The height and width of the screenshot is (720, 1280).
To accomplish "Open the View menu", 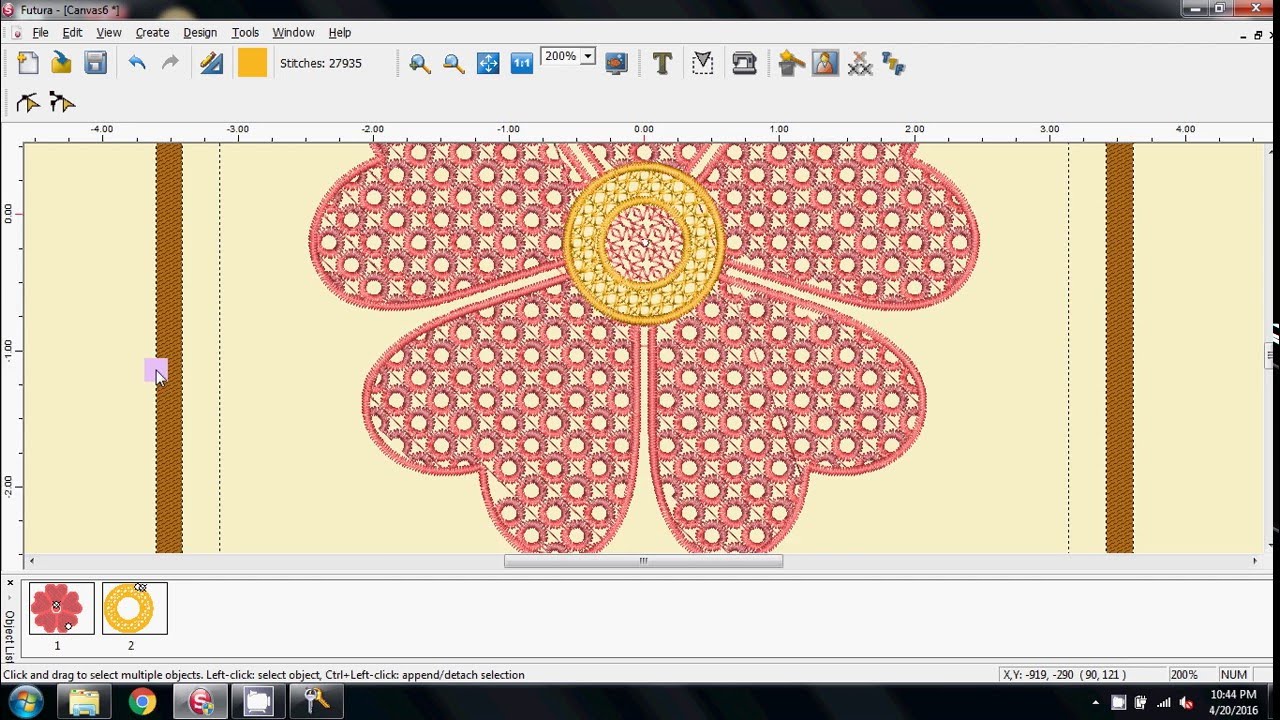I will pyautogui.click(x=109, y=33).
